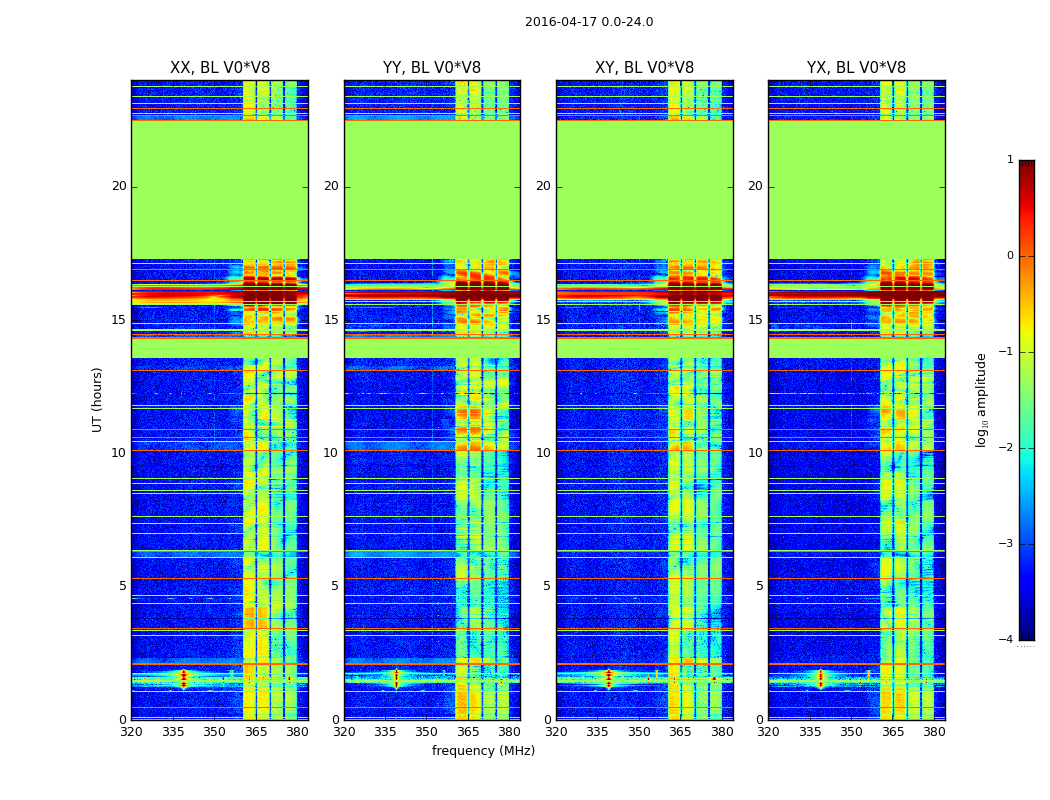Viewport: 1050px width, 800px height.
Task: Click the UT (hours) y-axis label
Action: 98,399
